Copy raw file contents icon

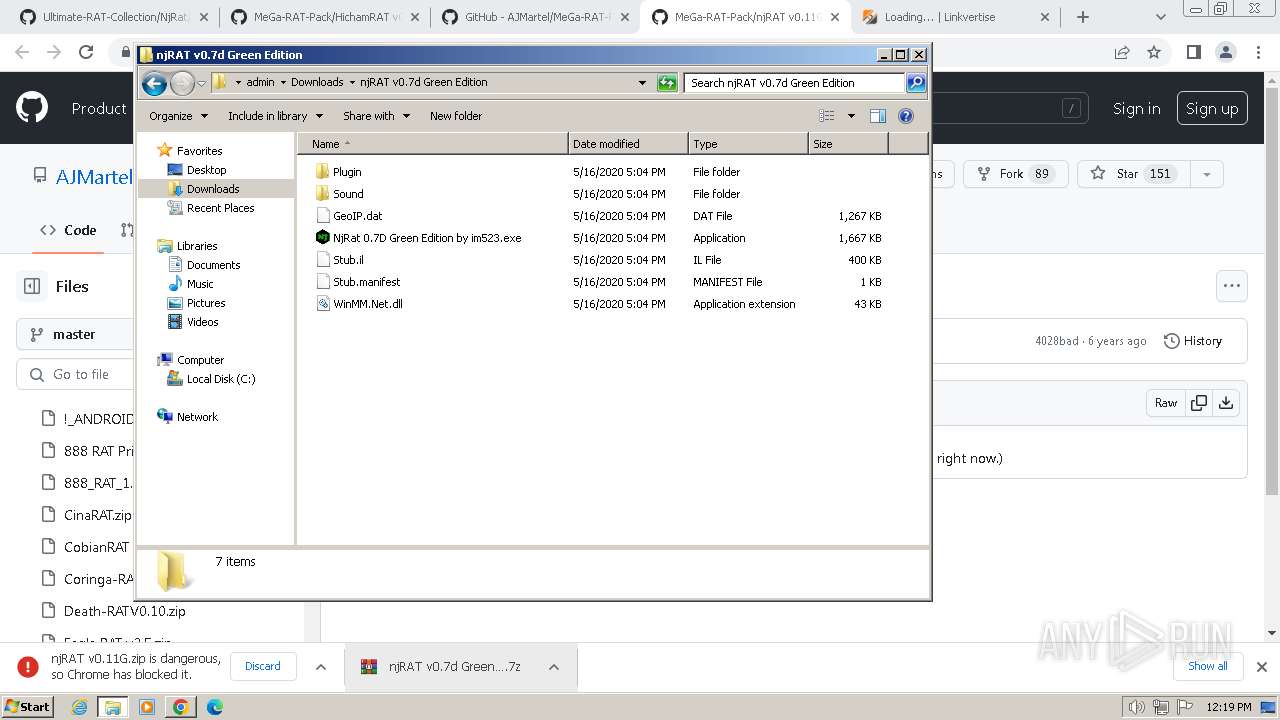tap(1198, 403)
